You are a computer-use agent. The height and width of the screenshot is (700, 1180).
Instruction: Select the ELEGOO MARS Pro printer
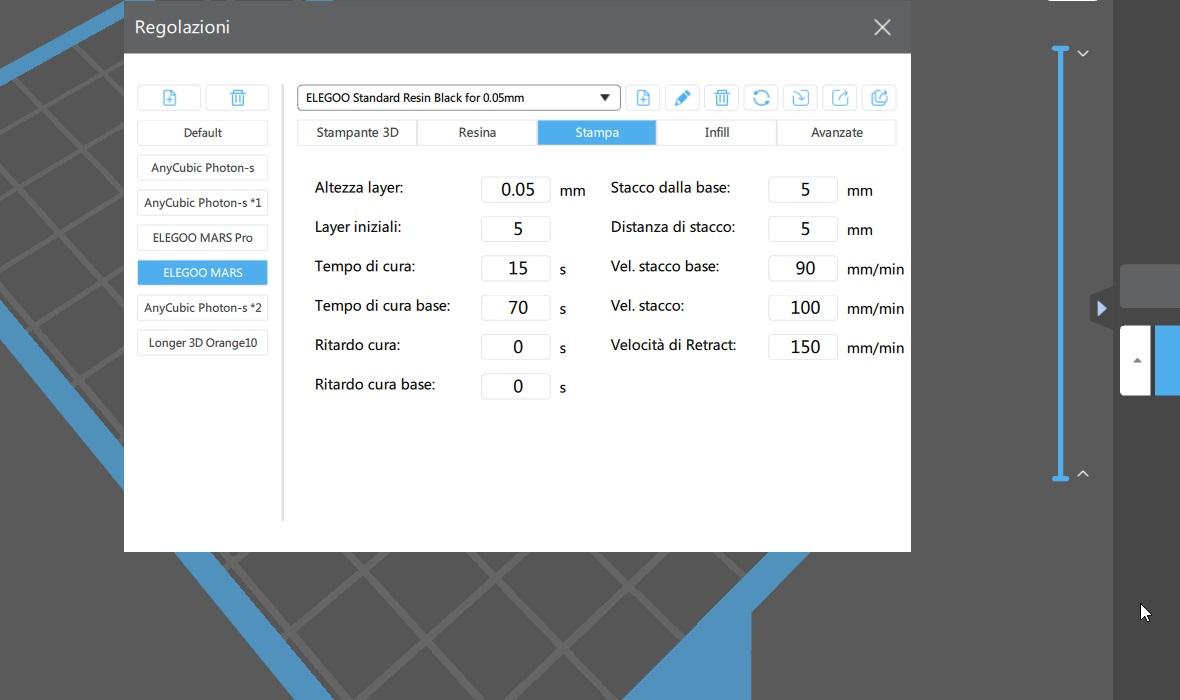click(x=202, y=238)
